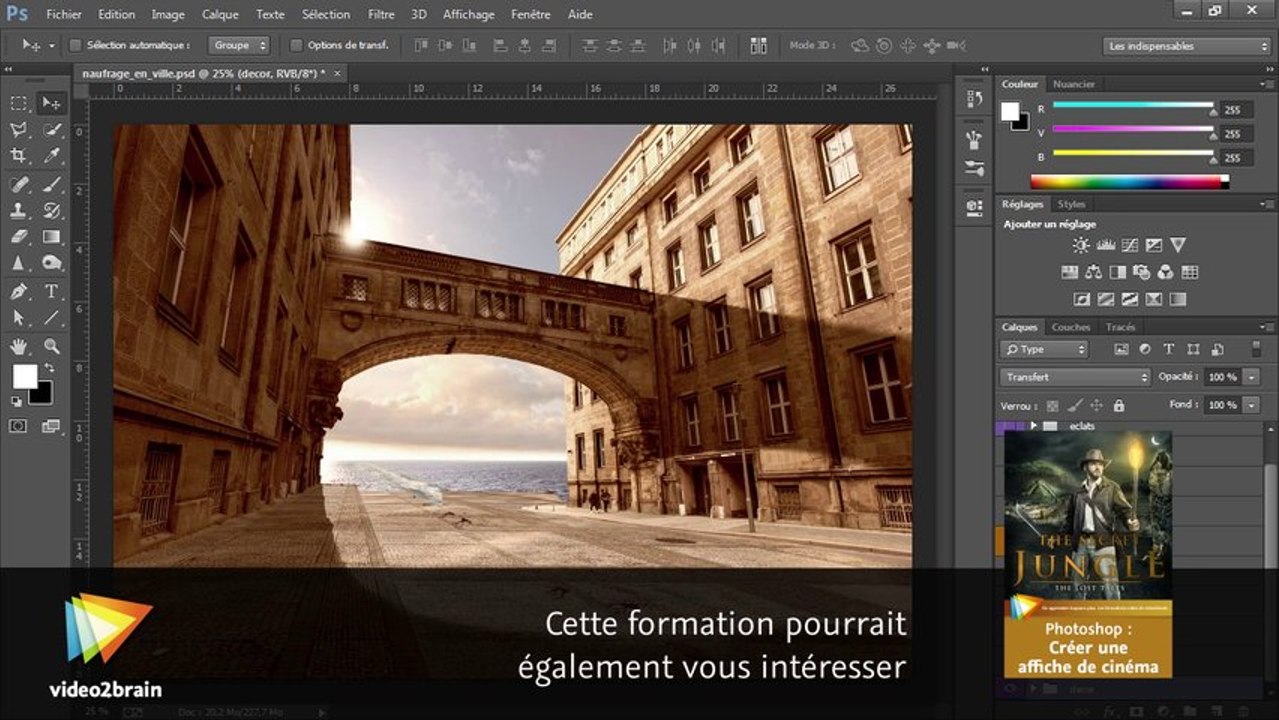Open Auto-Align Layers button in options bar
Screen dimensions: 1279x720
coord(758,45)
